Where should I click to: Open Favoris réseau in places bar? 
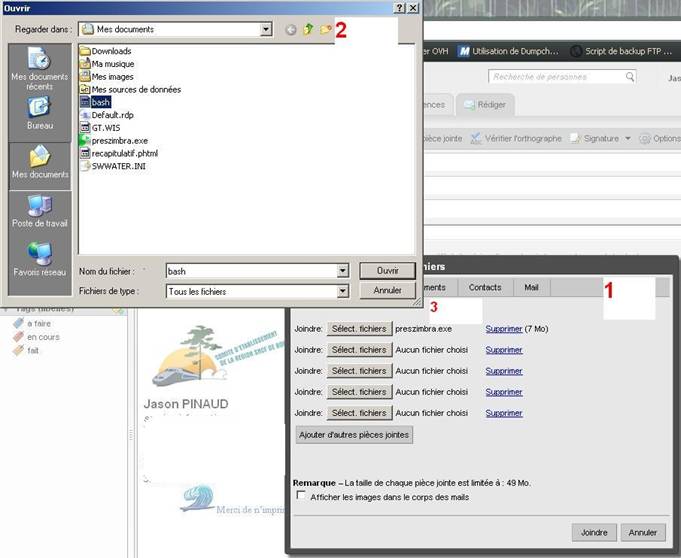click(40, 260)
